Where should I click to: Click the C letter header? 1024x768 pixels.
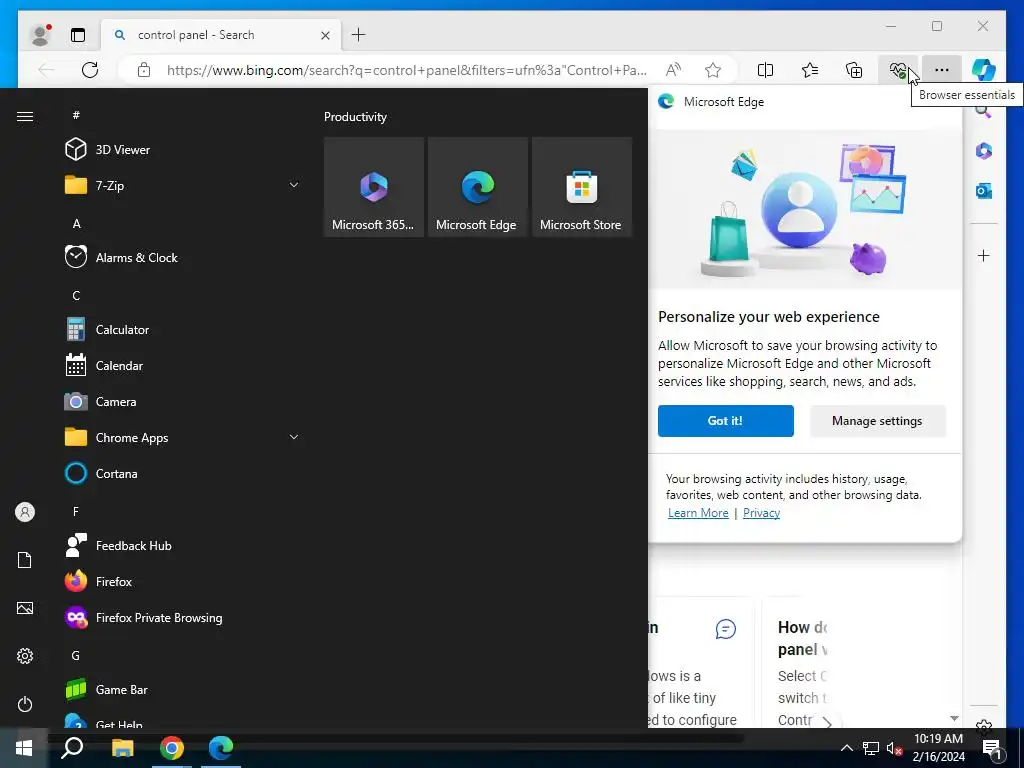[x=76, y=295]
